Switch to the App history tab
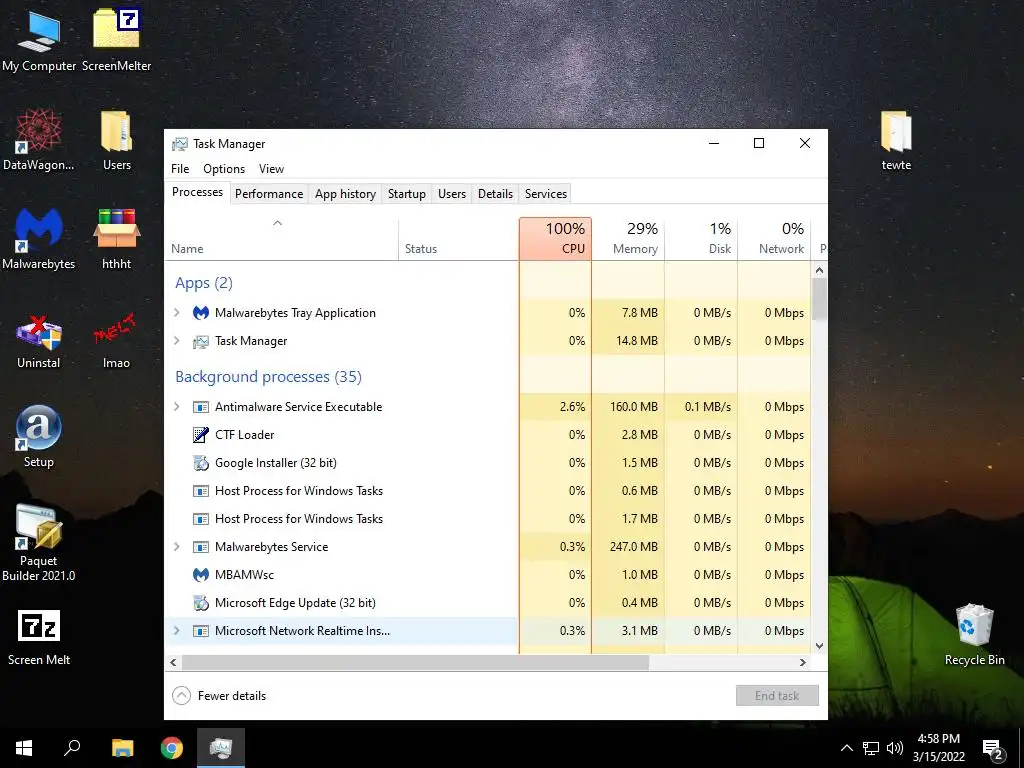The height and width of the screenshot is (768, 1024). coord(345,194)
